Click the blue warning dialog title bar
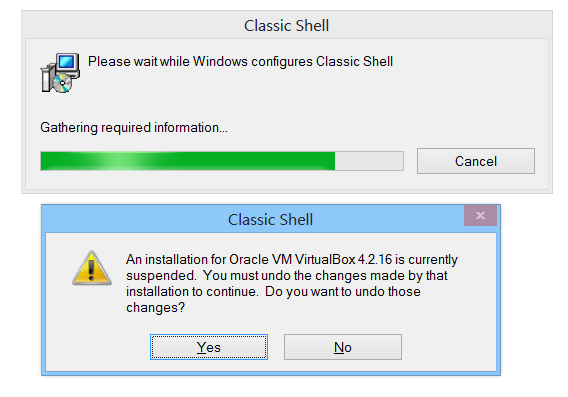Viewport: 568px width, 397px height. click(x=254, y=220)
